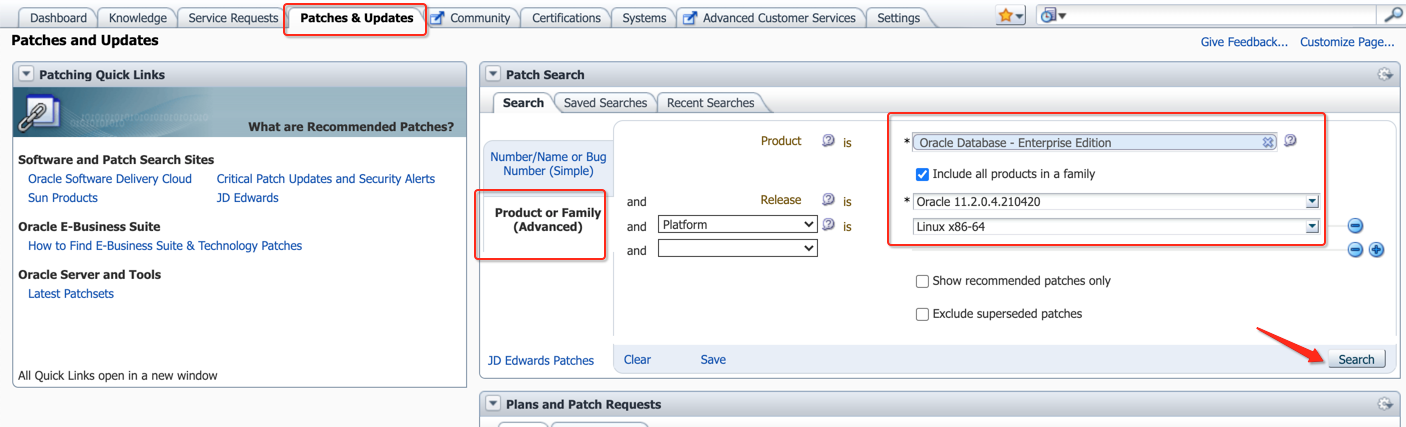Select Number/Name or Bug Number (Simple)
Viewport: 1406px width, 427px height.
[x=548, y=164]
